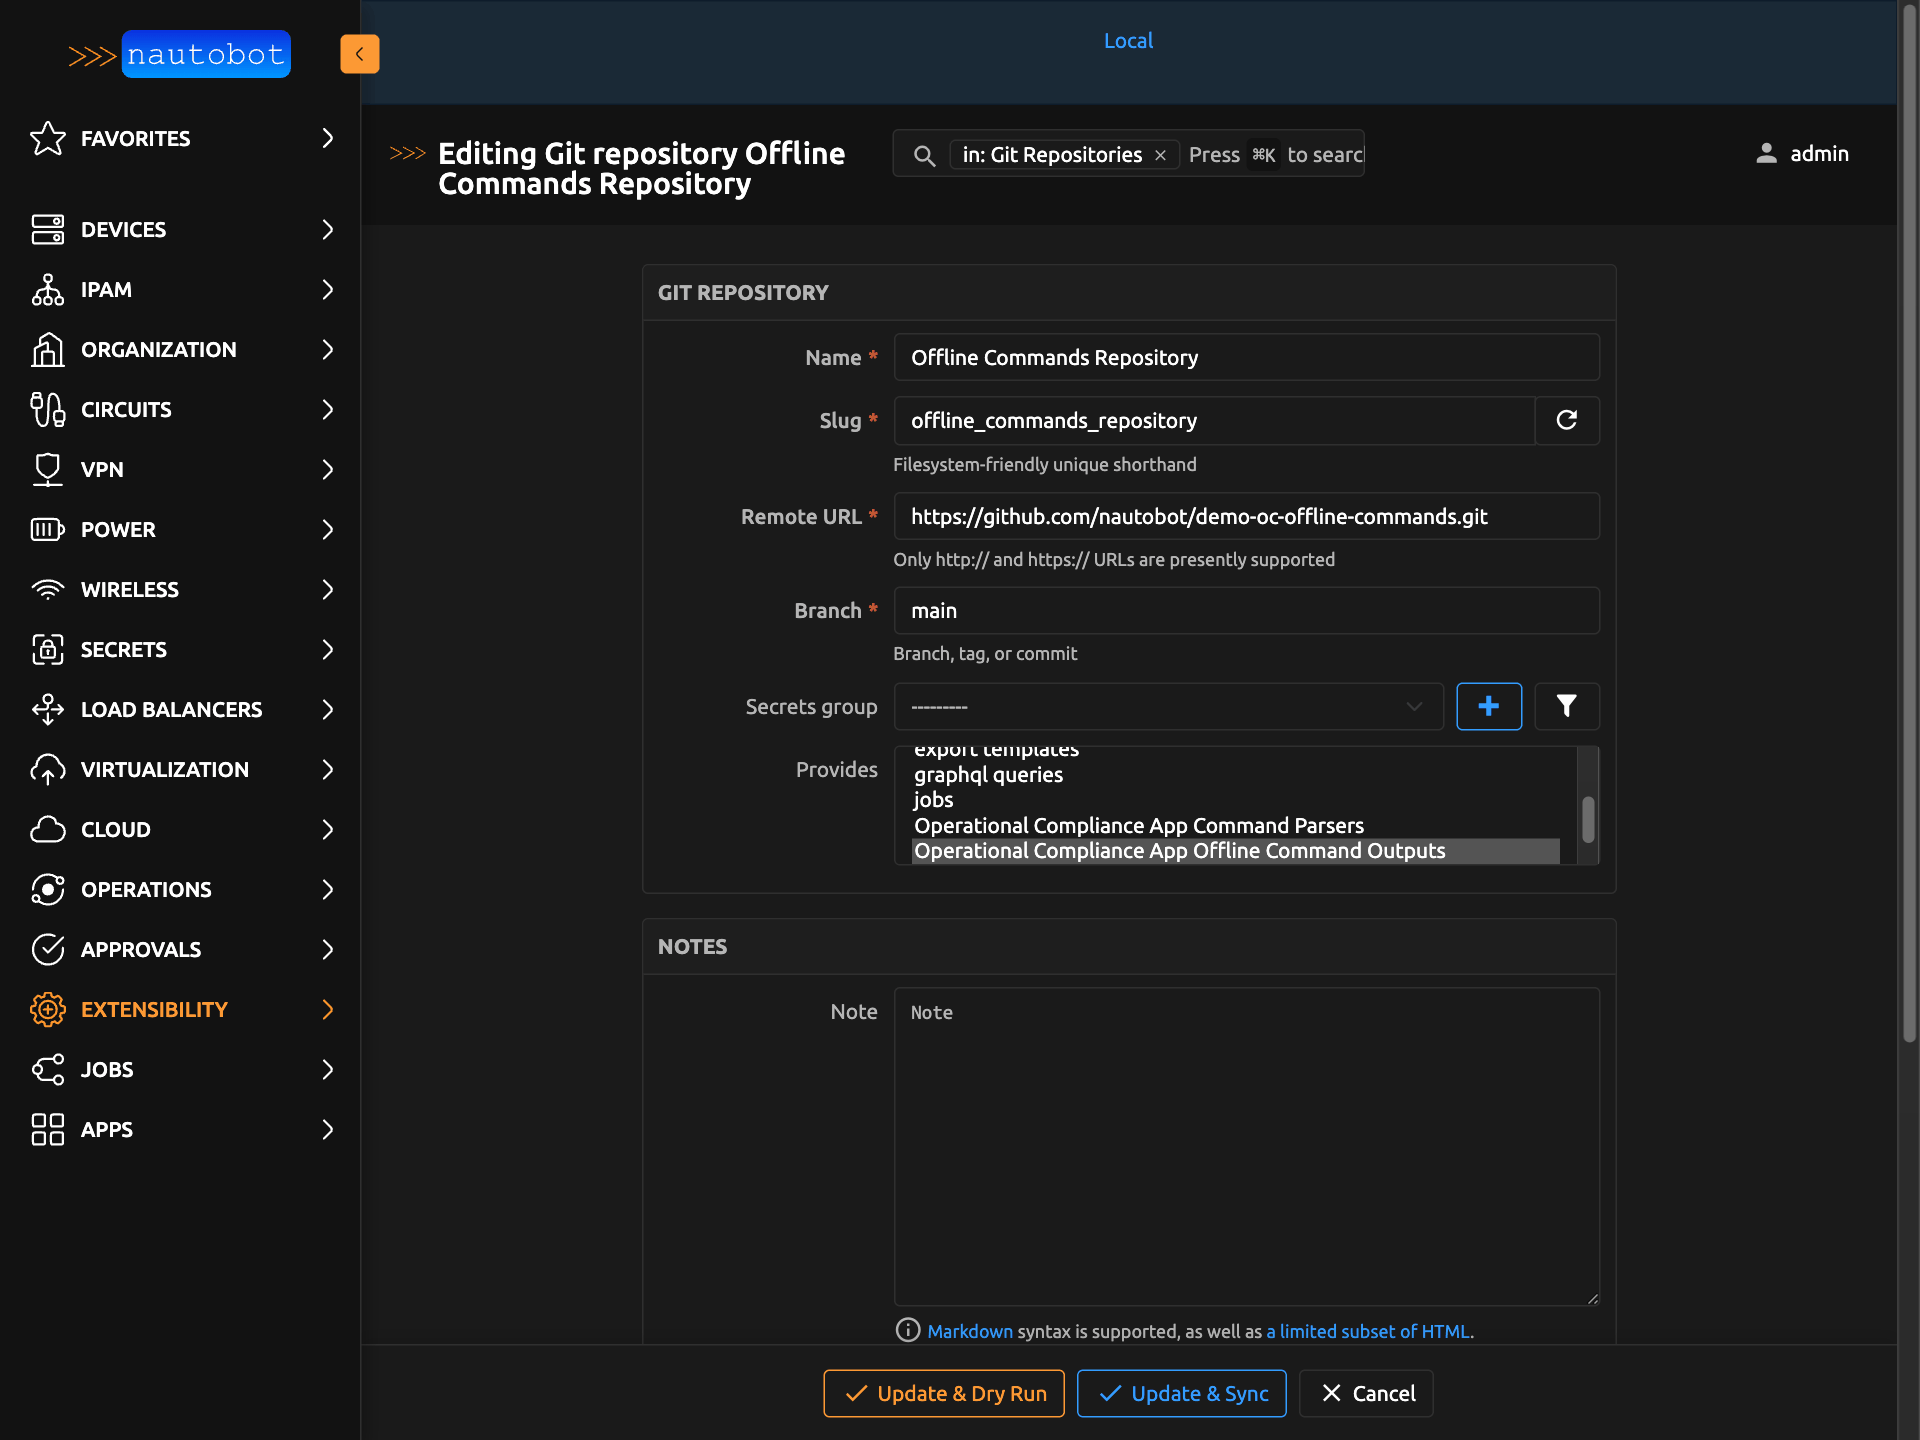This screenshot has width=1920, height=1440.
Task: Click the Wireless wifi icon
Action: 48,589
